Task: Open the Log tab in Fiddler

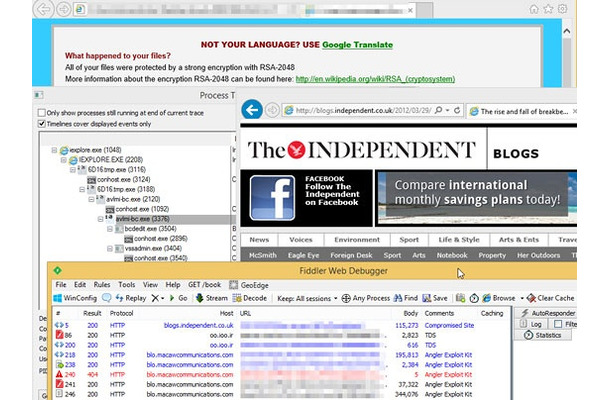Action: (531, 324)
